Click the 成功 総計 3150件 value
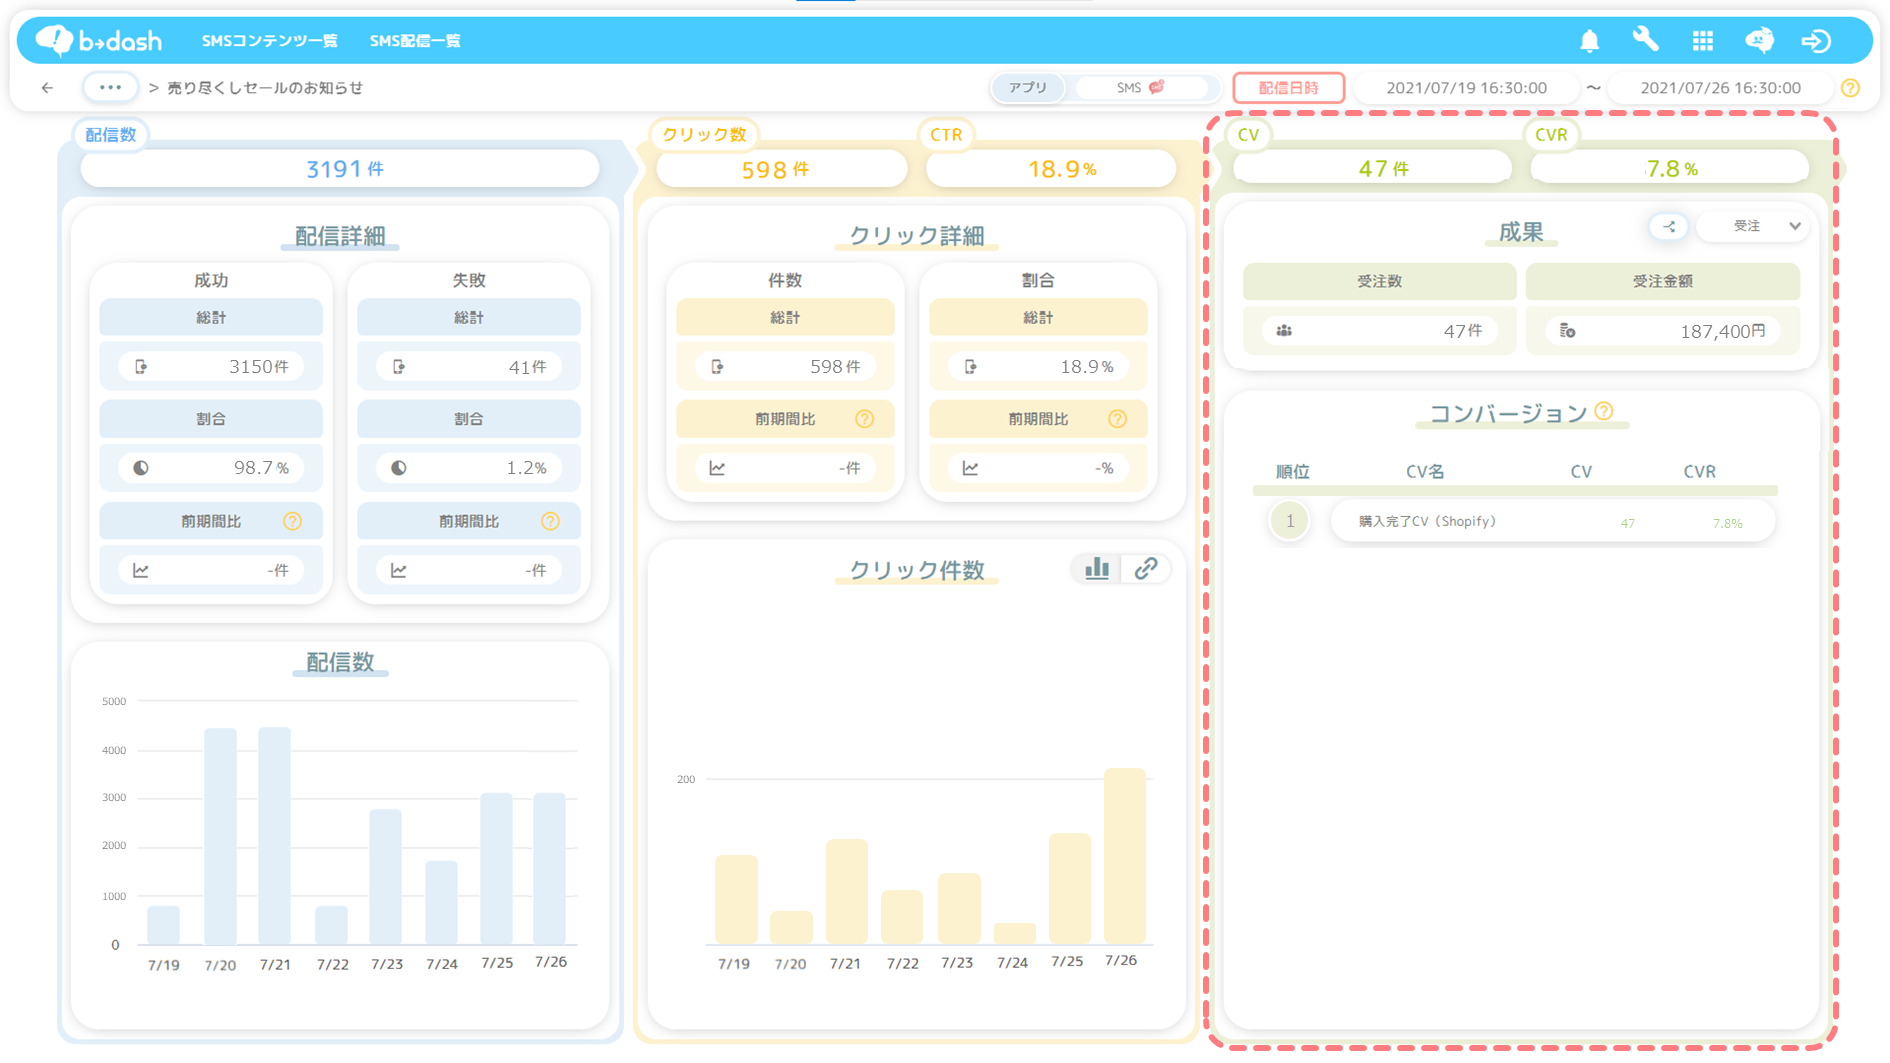 click(x=211, y=367)
